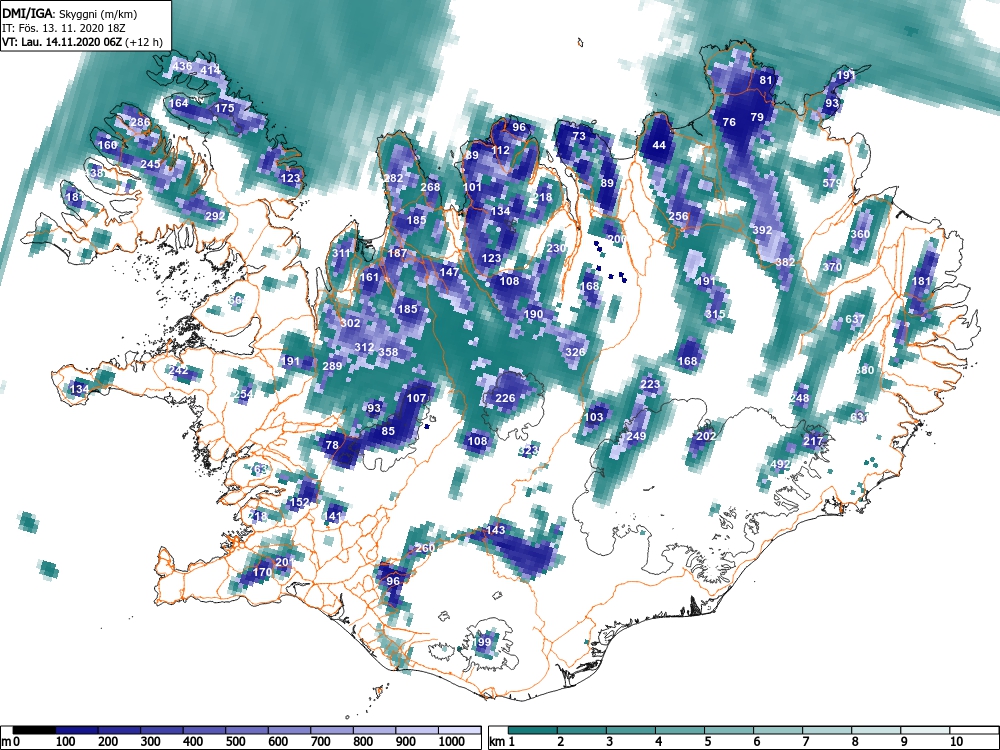
Task: Click the map value 223
Action: tap(650, 384)
